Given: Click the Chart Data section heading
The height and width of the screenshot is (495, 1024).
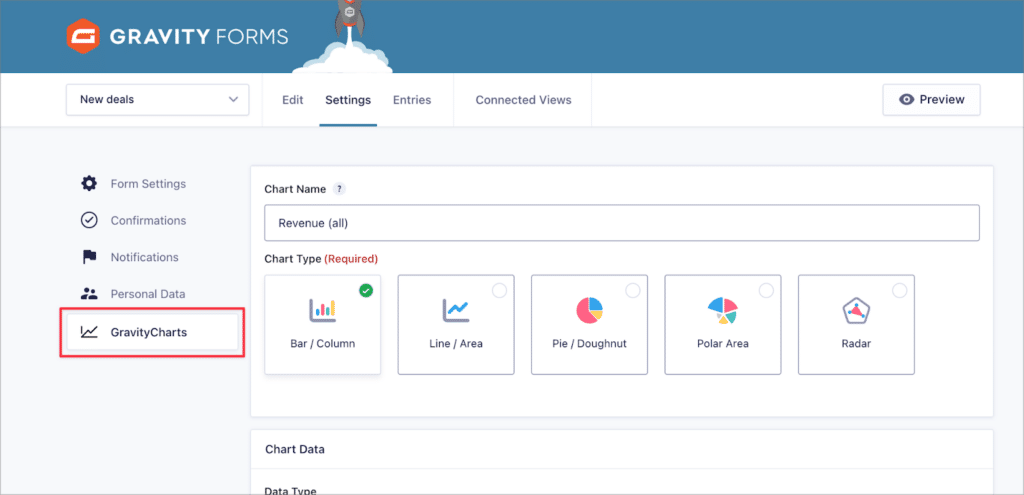Looking at the screenshot, I should pos(295,449).
